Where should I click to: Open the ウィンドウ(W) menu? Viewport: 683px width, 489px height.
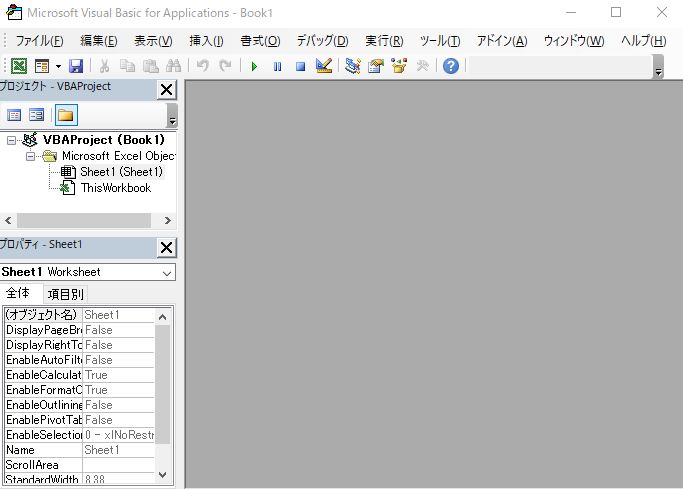point(574,41)
